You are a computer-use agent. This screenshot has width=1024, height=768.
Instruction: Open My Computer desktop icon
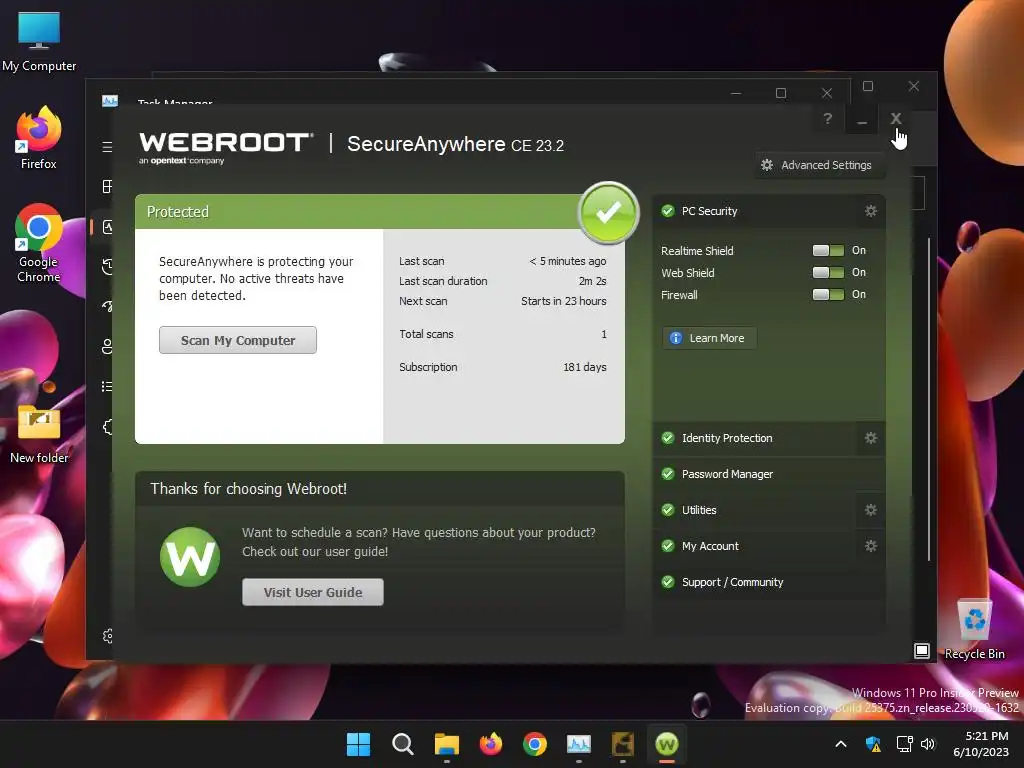pyautogui.click(x=39, y=41)
